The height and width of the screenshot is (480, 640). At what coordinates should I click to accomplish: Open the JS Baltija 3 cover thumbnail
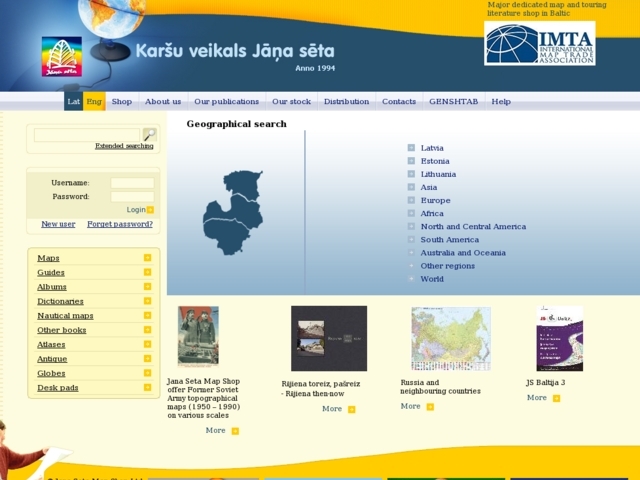coord(560,339)
